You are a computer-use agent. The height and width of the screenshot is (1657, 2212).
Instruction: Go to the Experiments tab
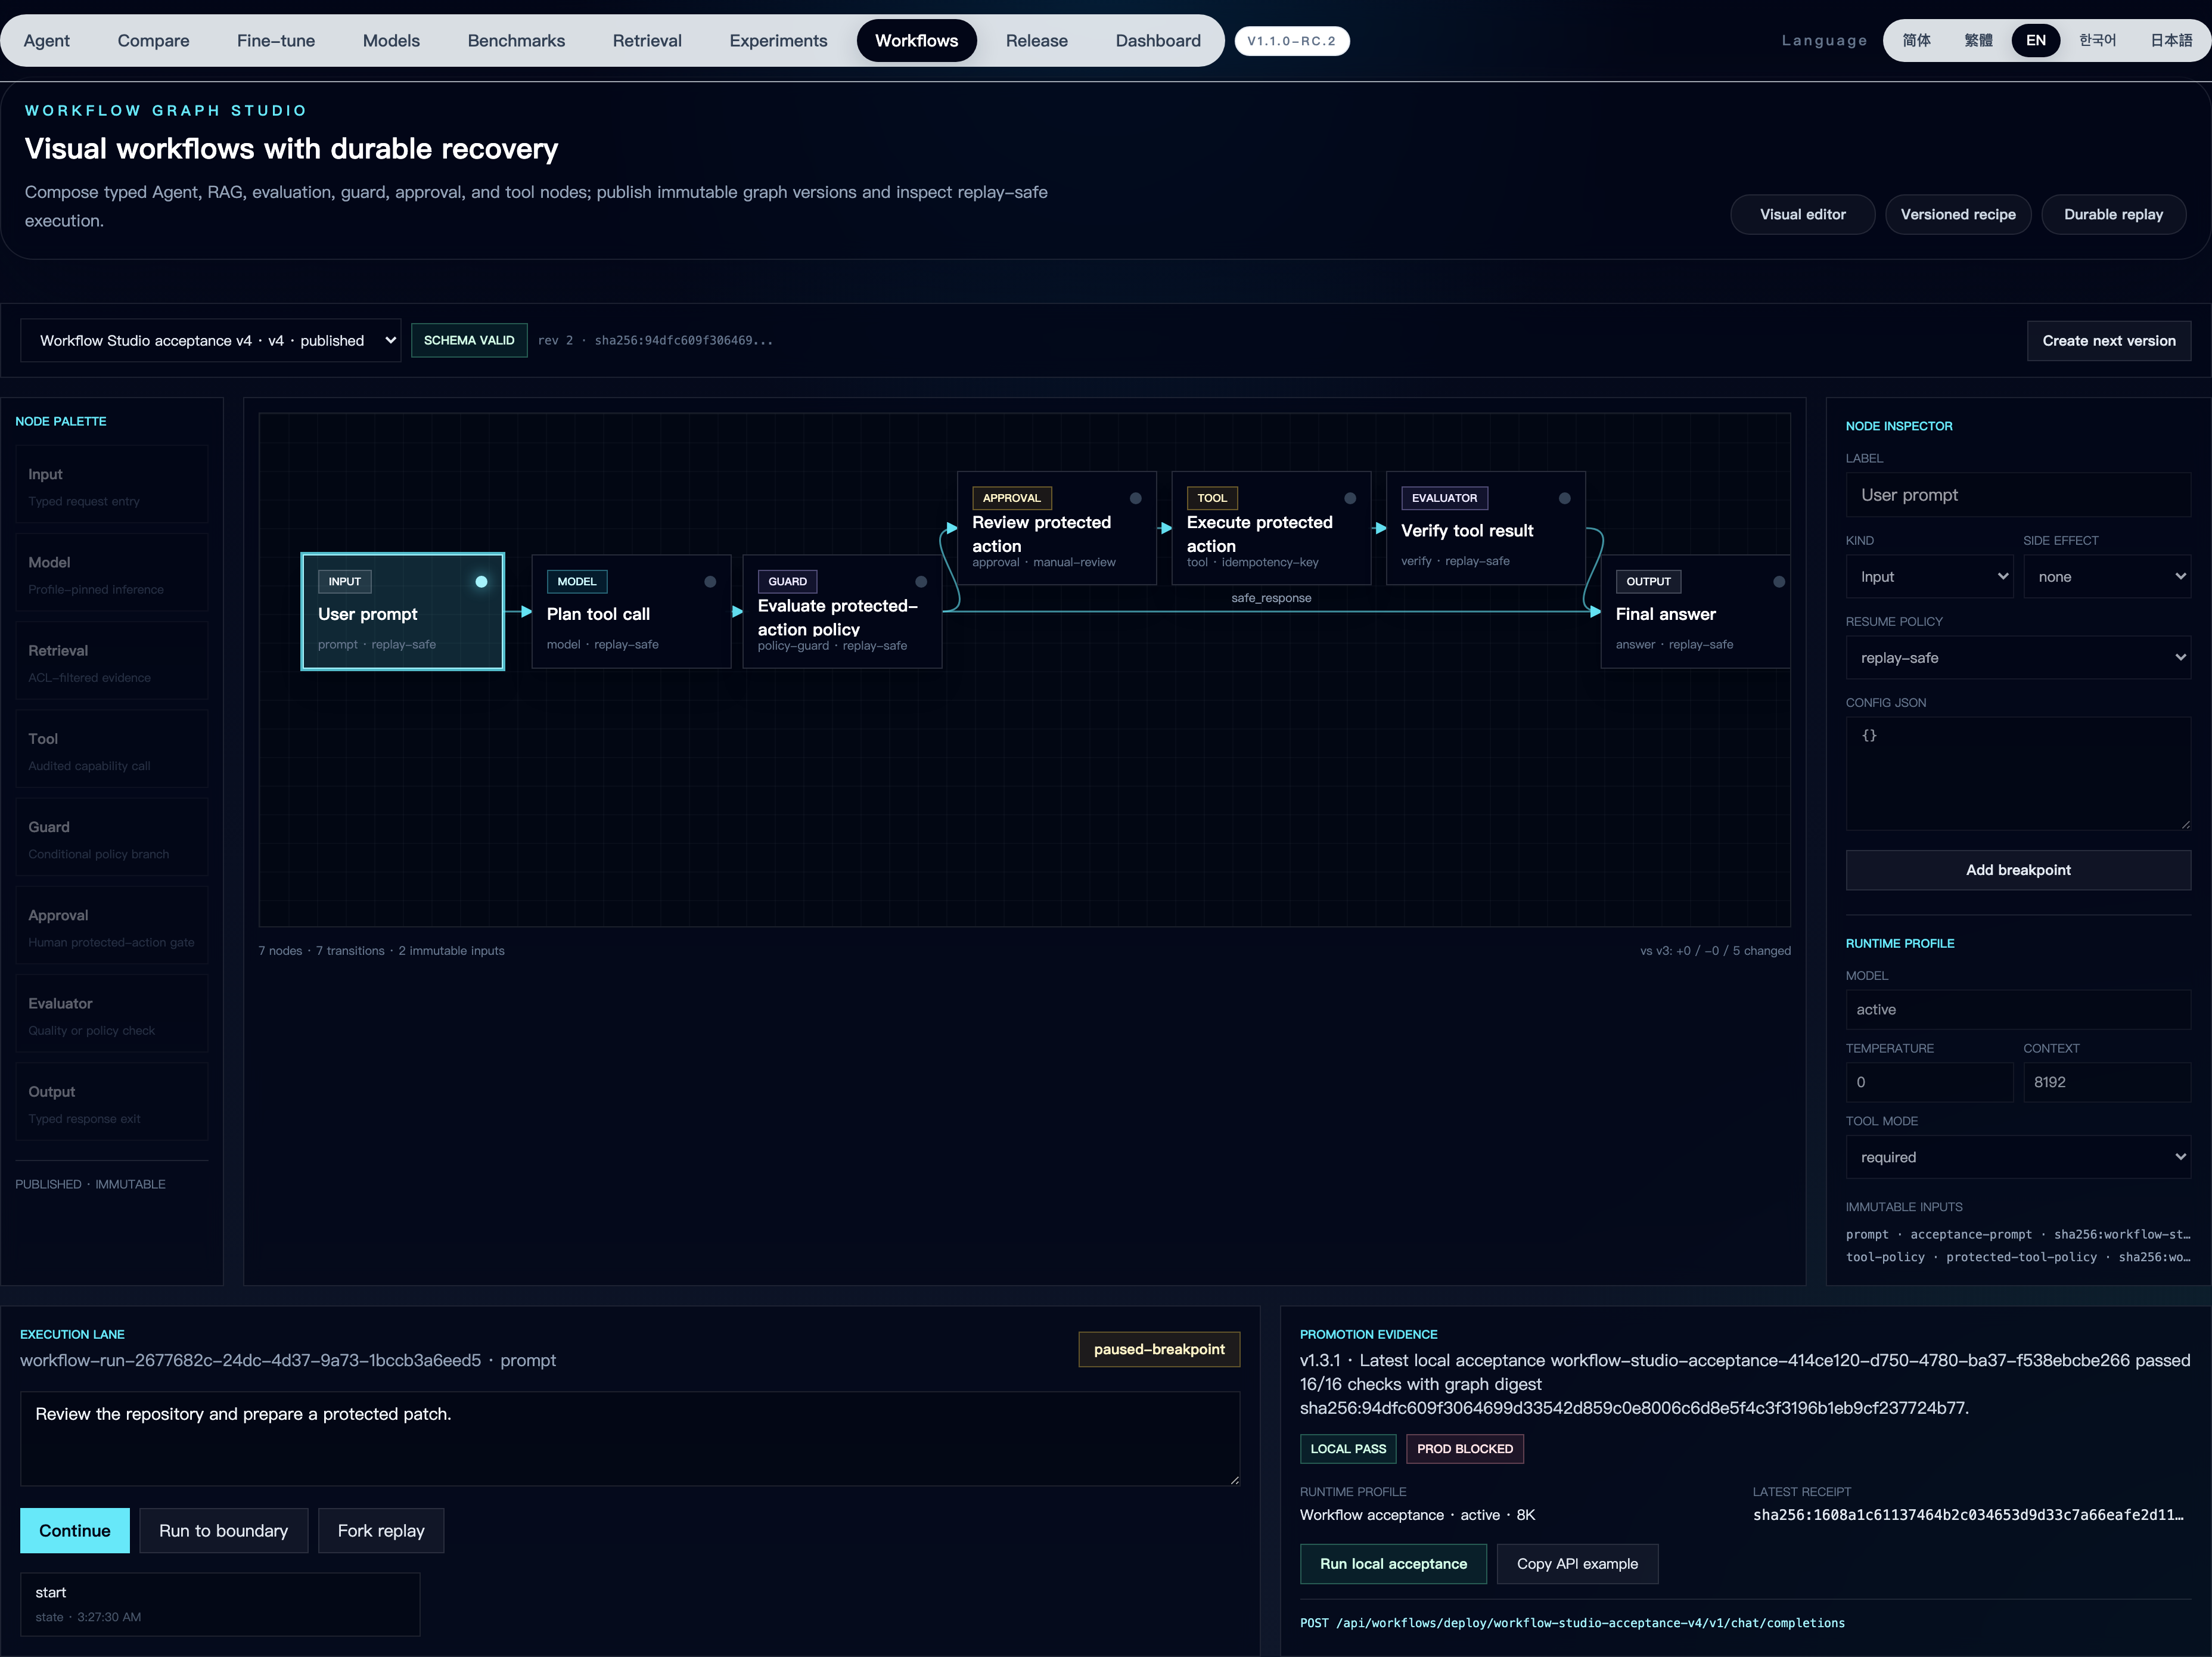pos(778,41)
